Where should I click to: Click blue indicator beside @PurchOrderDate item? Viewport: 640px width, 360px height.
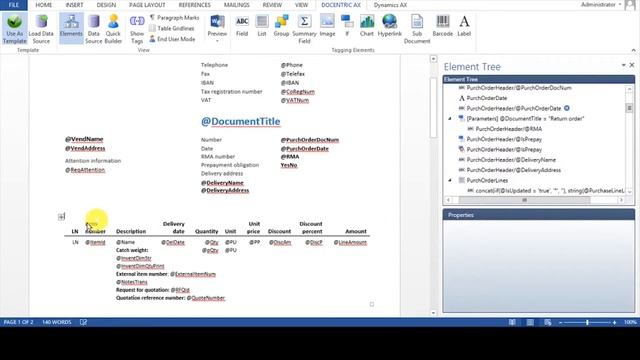pos(567,108)
